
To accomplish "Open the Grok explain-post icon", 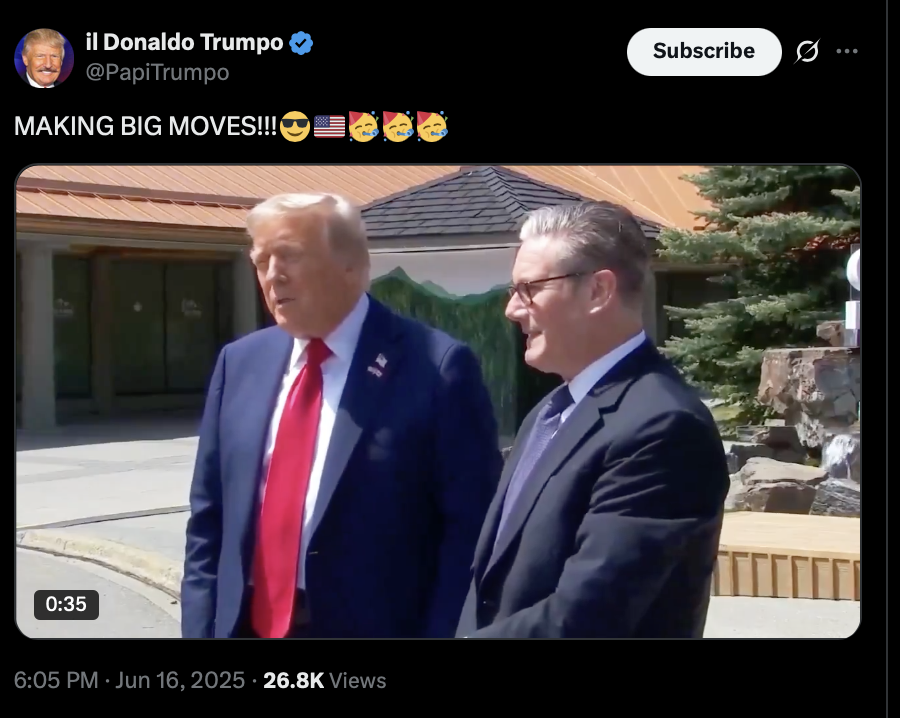I will [807, 52].
